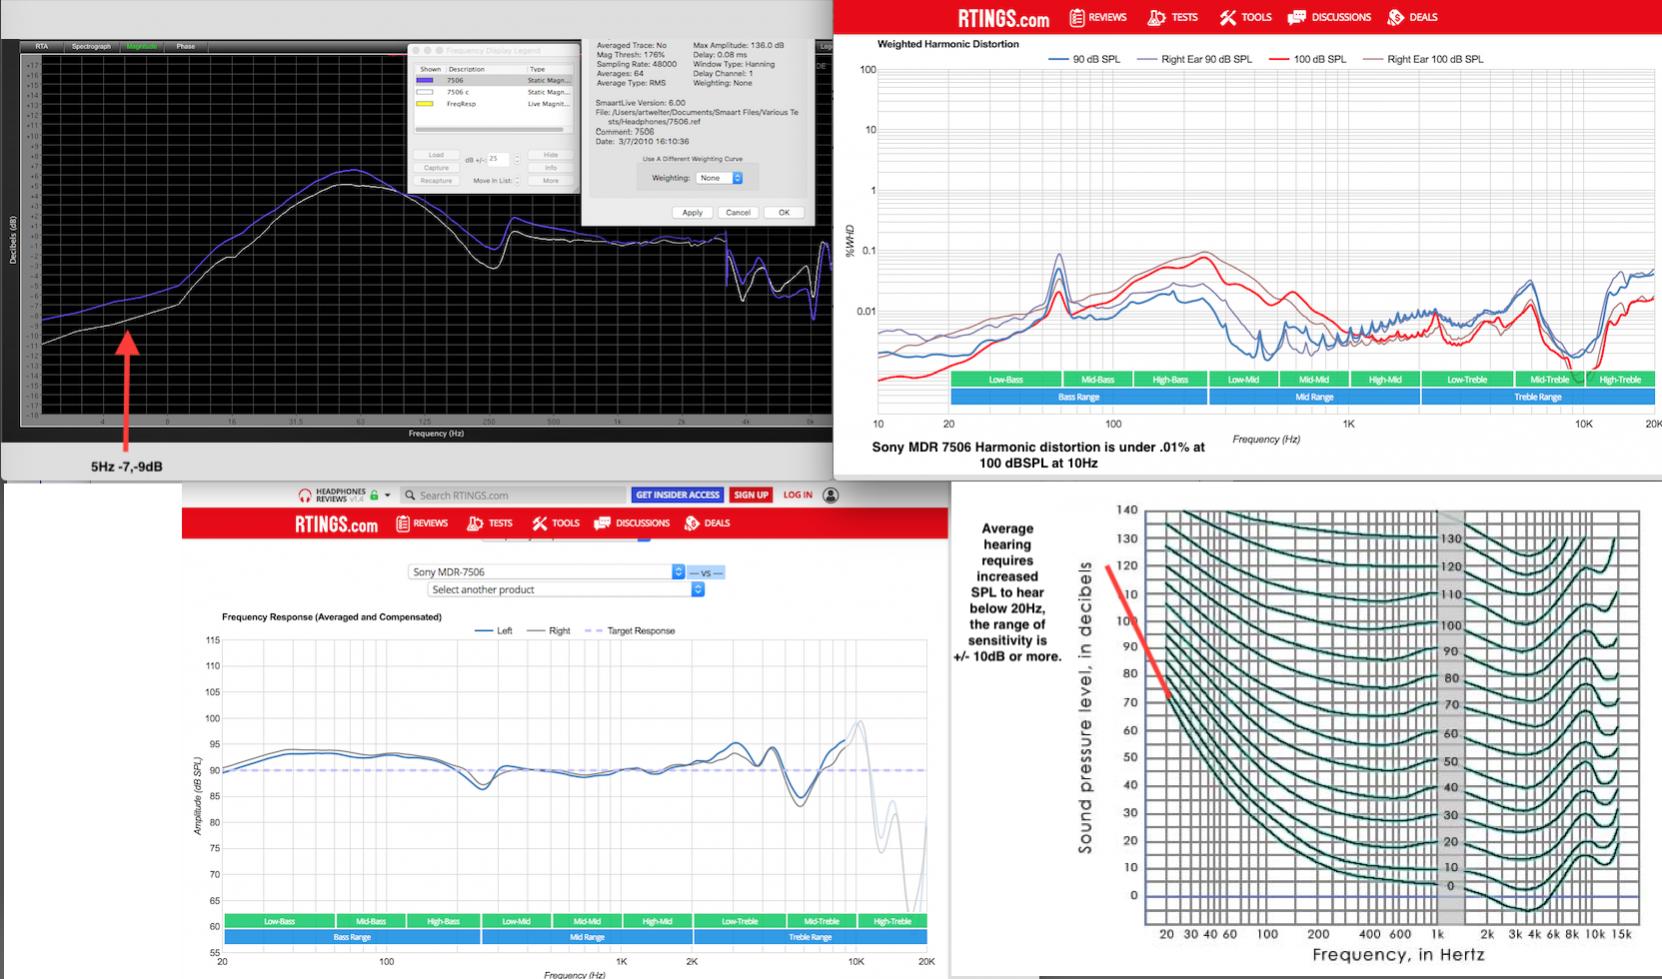Click the RTINGS.com logo in the lower window

point(336,524)
